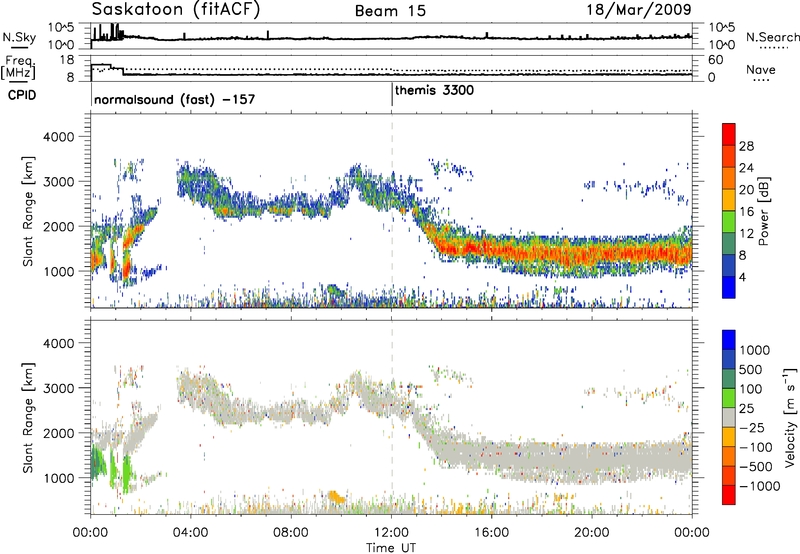Click the "1000" tick of the velocity panel
Viewport: 800px width, 554px height.
tap(58, 478)
